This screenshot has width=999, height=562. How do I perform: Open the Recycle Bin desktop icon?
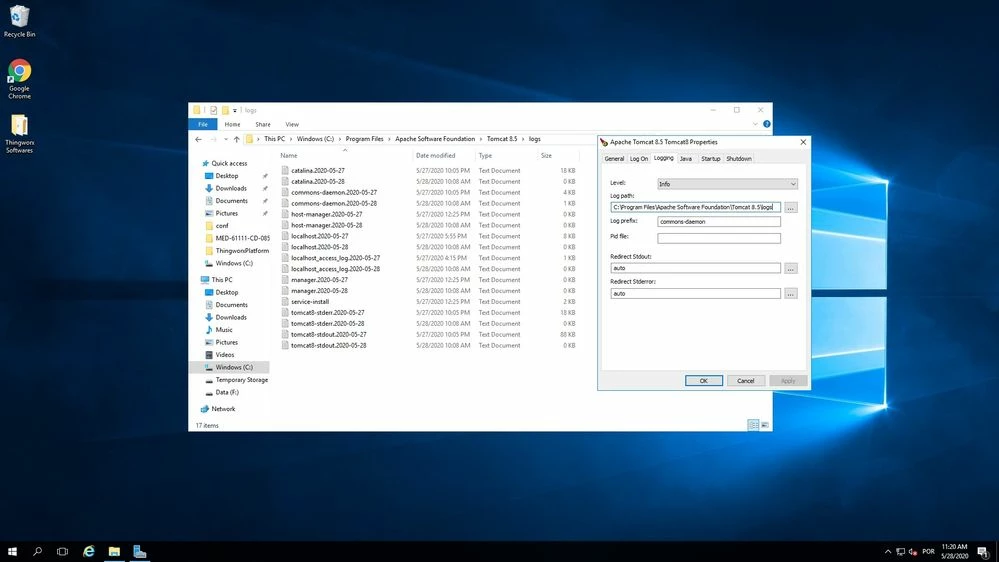pos(19,22)
